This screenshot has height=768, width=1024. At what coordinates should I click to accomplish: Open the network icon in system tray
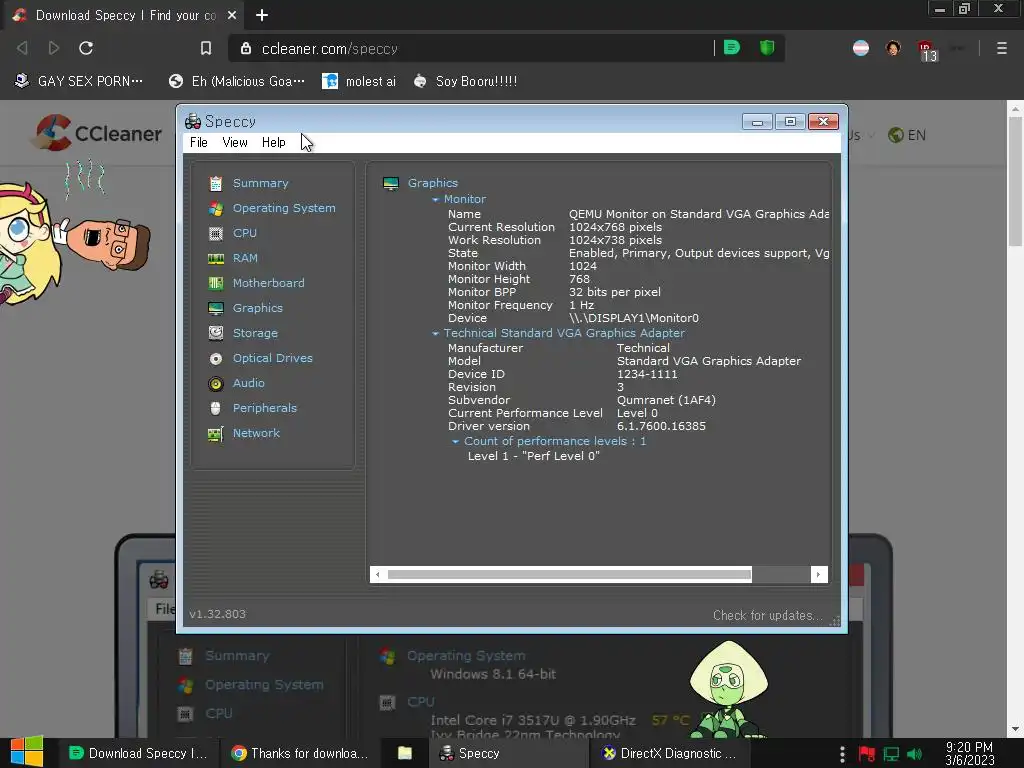click(x=891, y=754)
